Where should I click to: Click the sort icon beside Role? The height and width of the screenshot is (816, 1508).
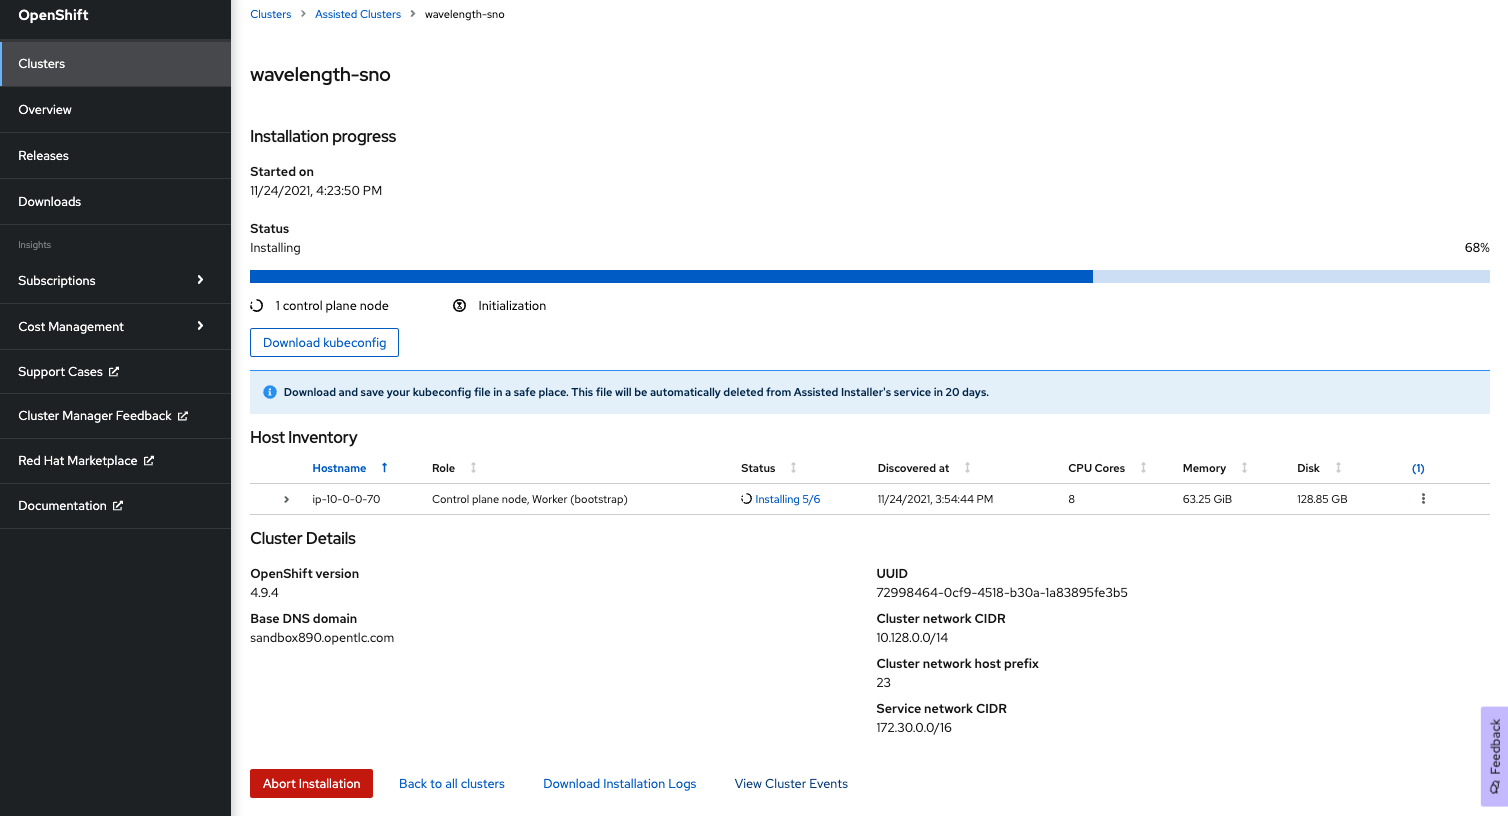coord(473,468)
